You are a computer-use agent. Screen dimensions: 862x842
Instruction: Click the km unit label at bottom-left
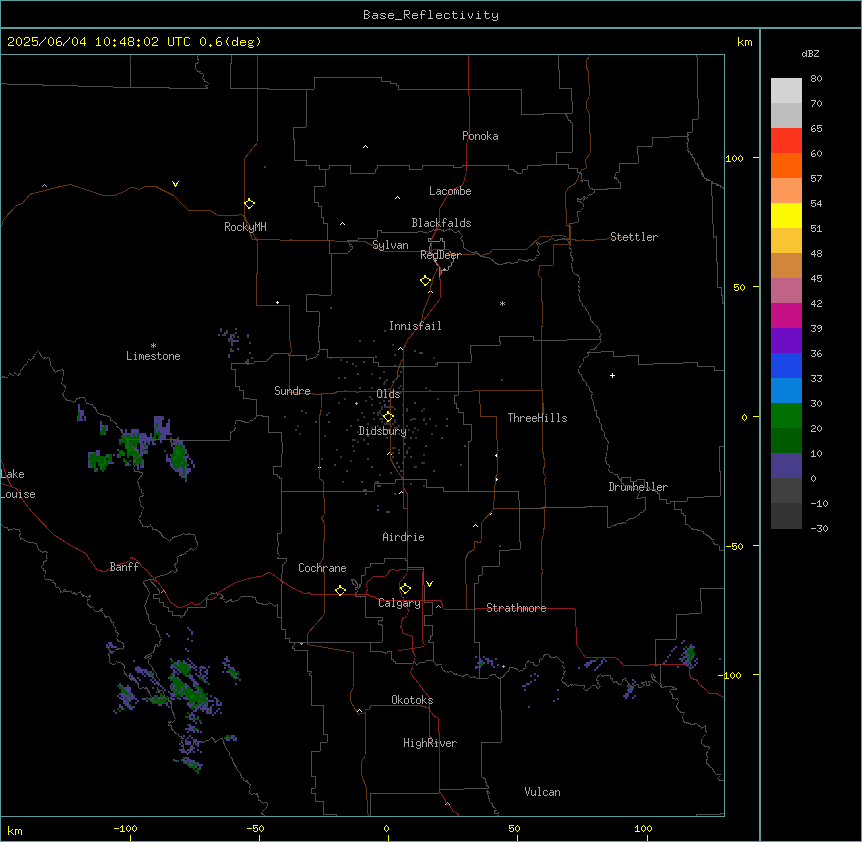click(15, 830)
